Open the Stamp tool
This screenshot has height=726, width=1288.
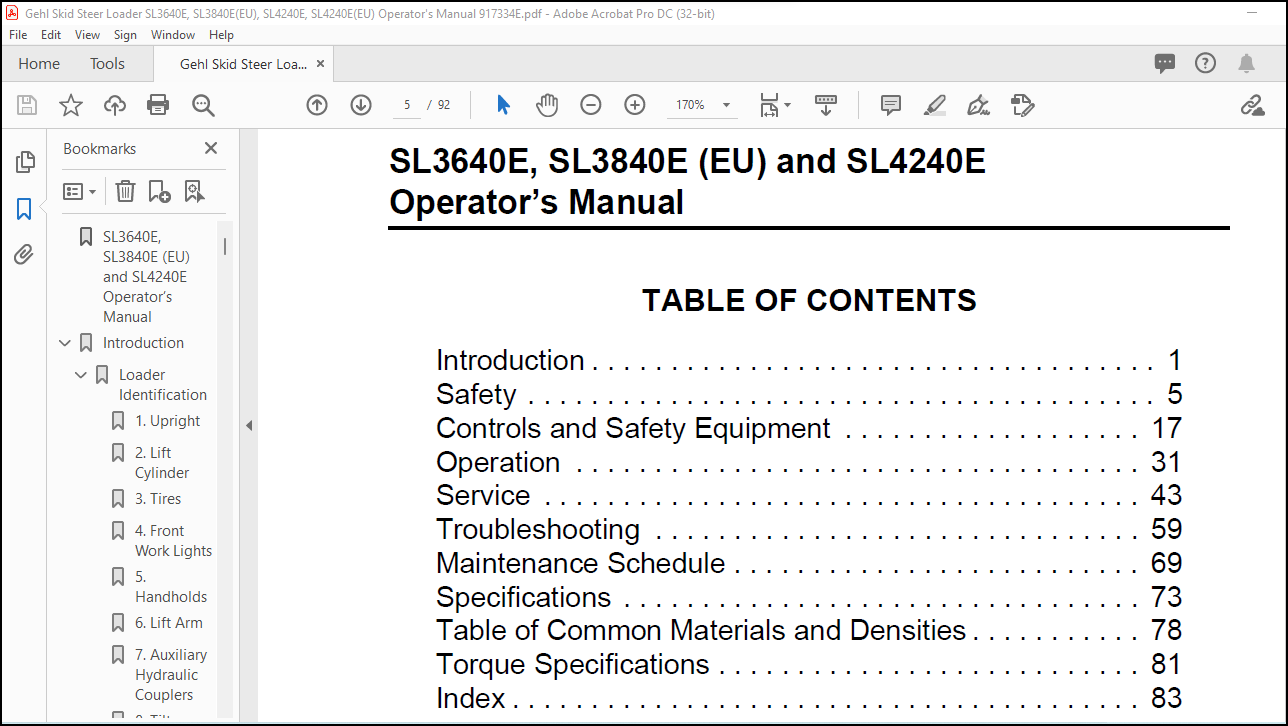pyautogui.click(x=1022, y=105)
